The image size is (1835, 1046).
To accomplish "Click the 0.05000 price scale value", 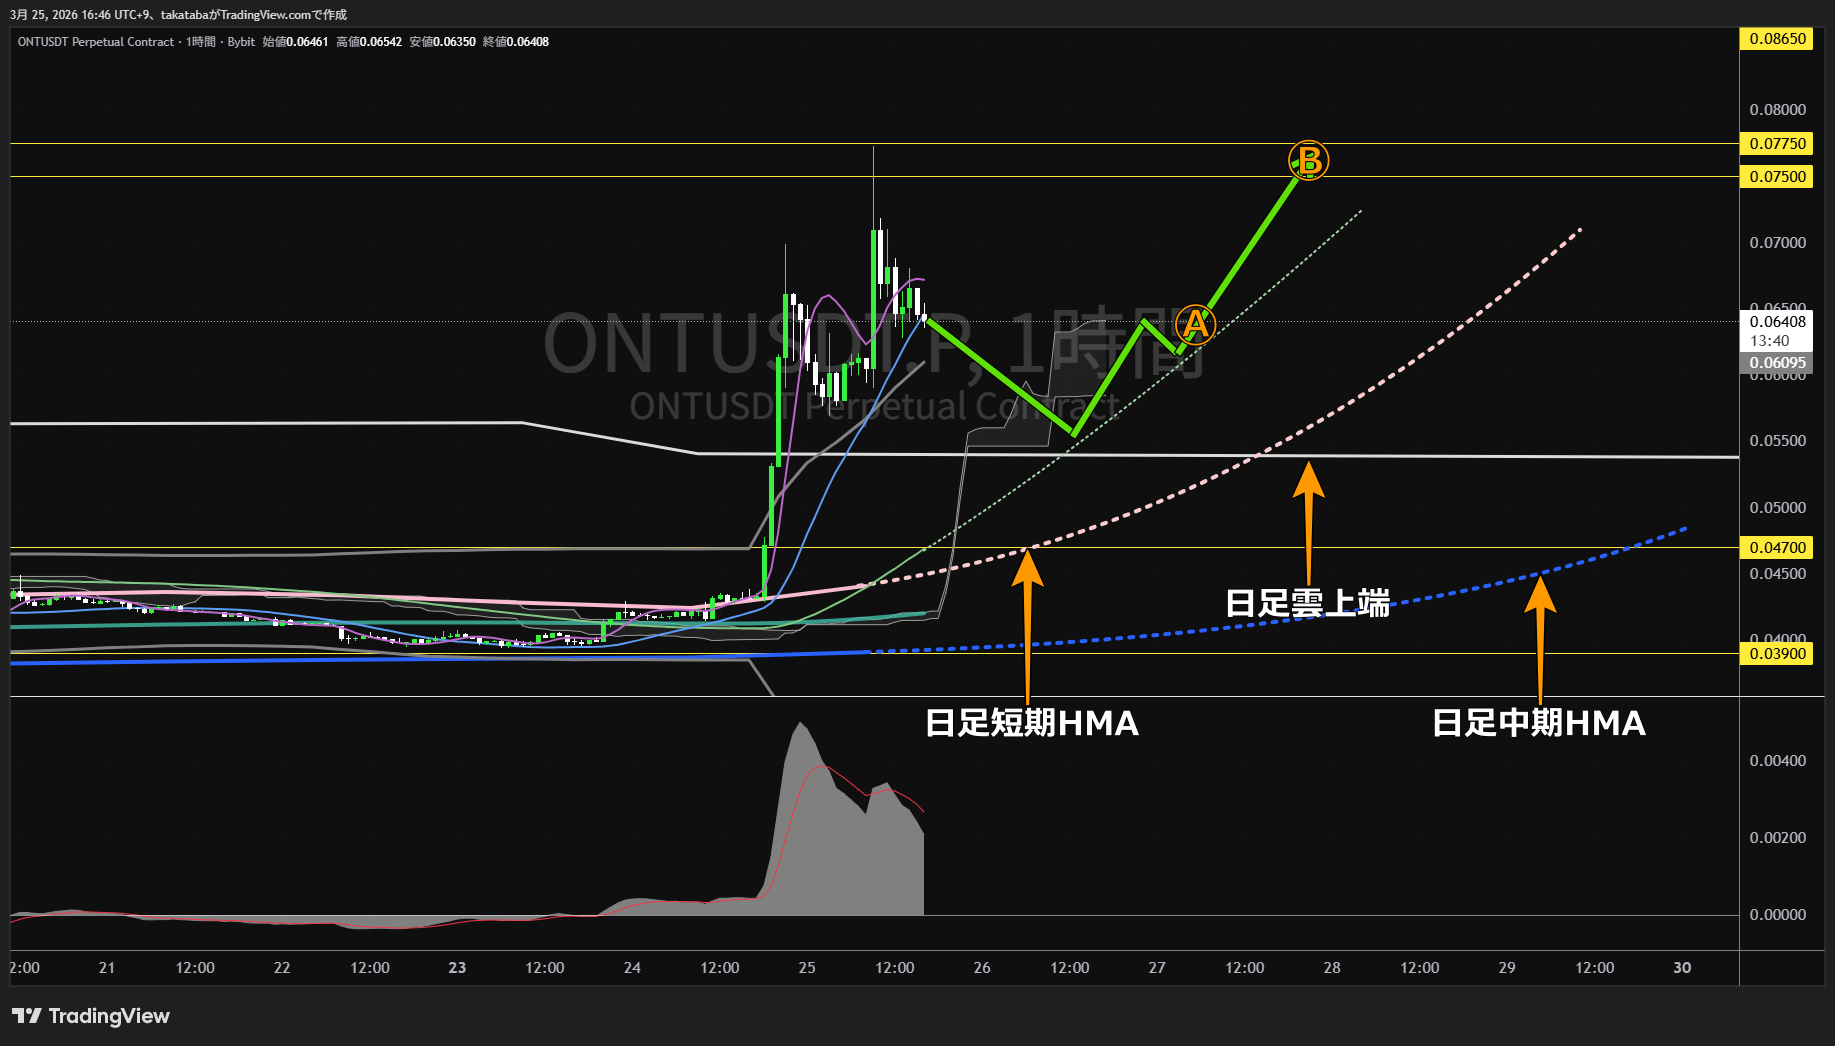I will (x=1777, y=508).
